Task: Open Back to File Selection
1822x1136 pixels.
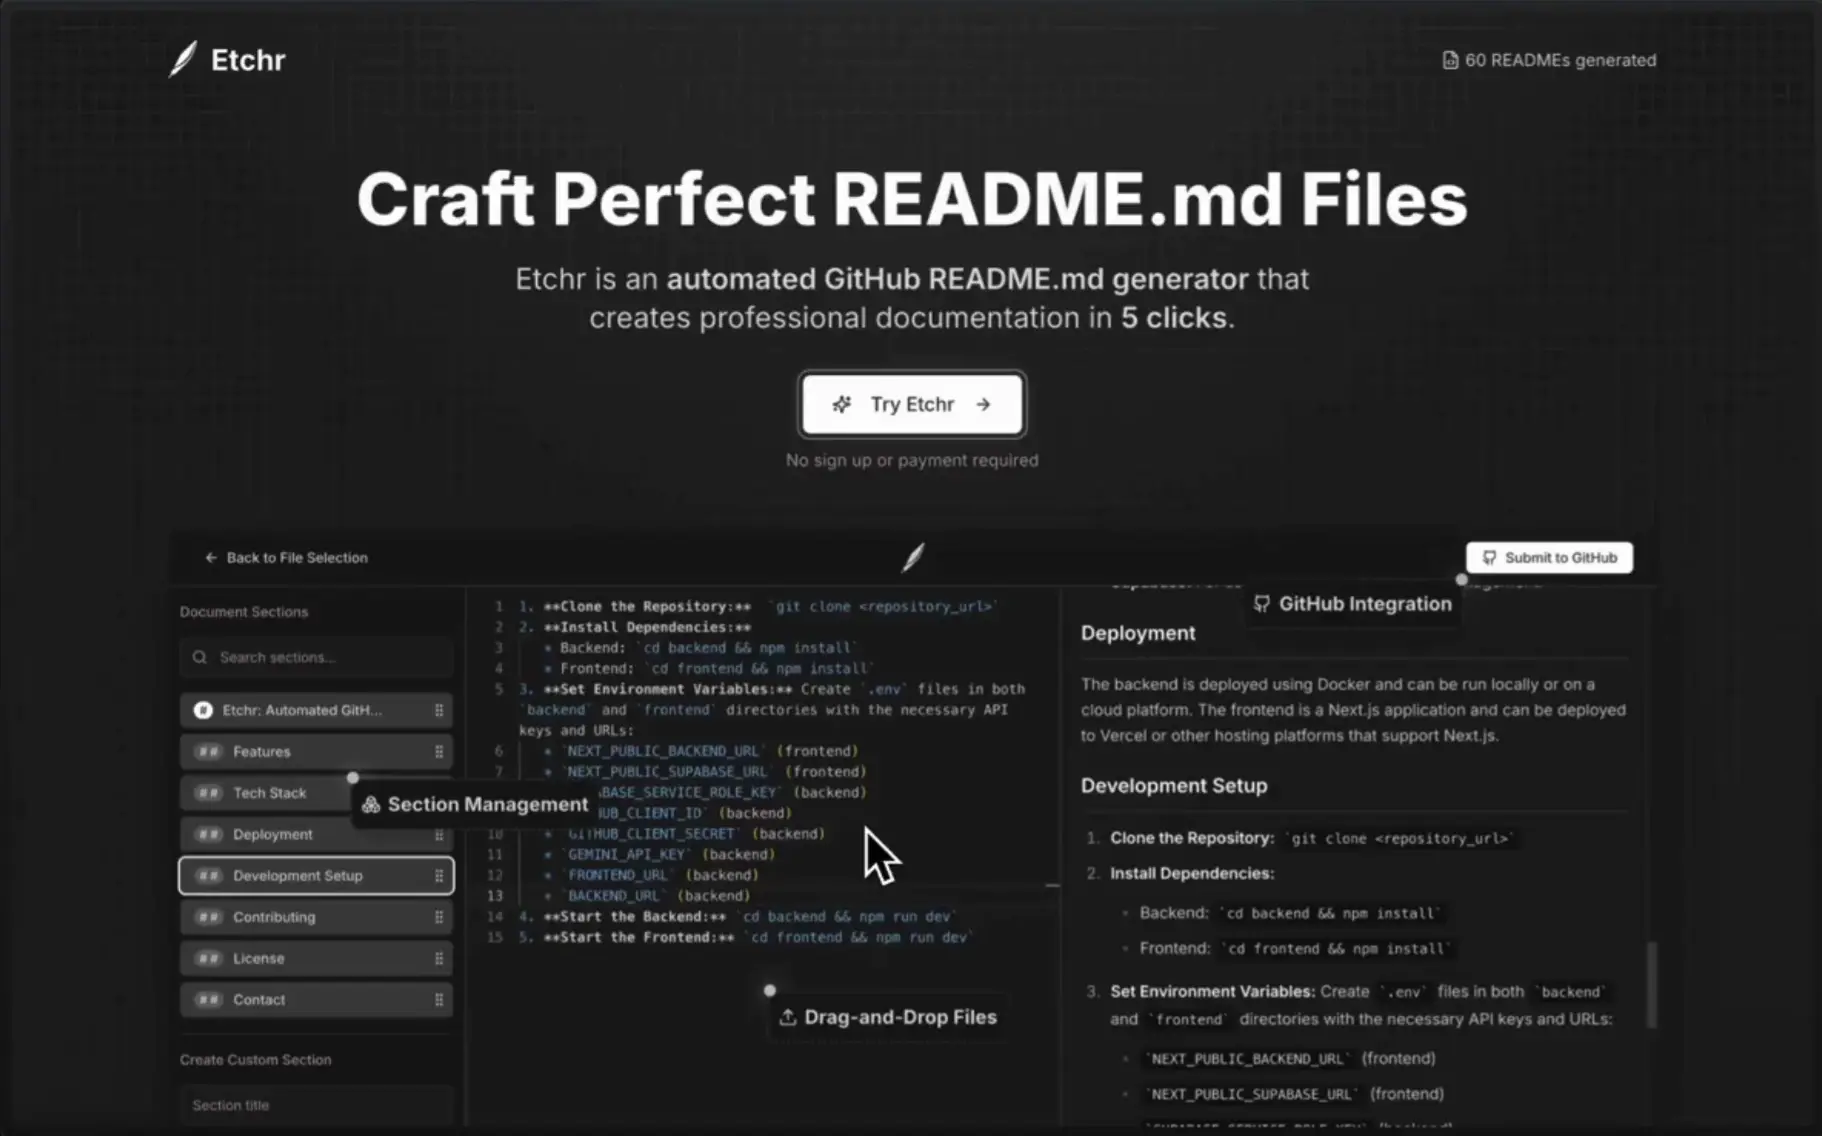Action: click(286, 557)
